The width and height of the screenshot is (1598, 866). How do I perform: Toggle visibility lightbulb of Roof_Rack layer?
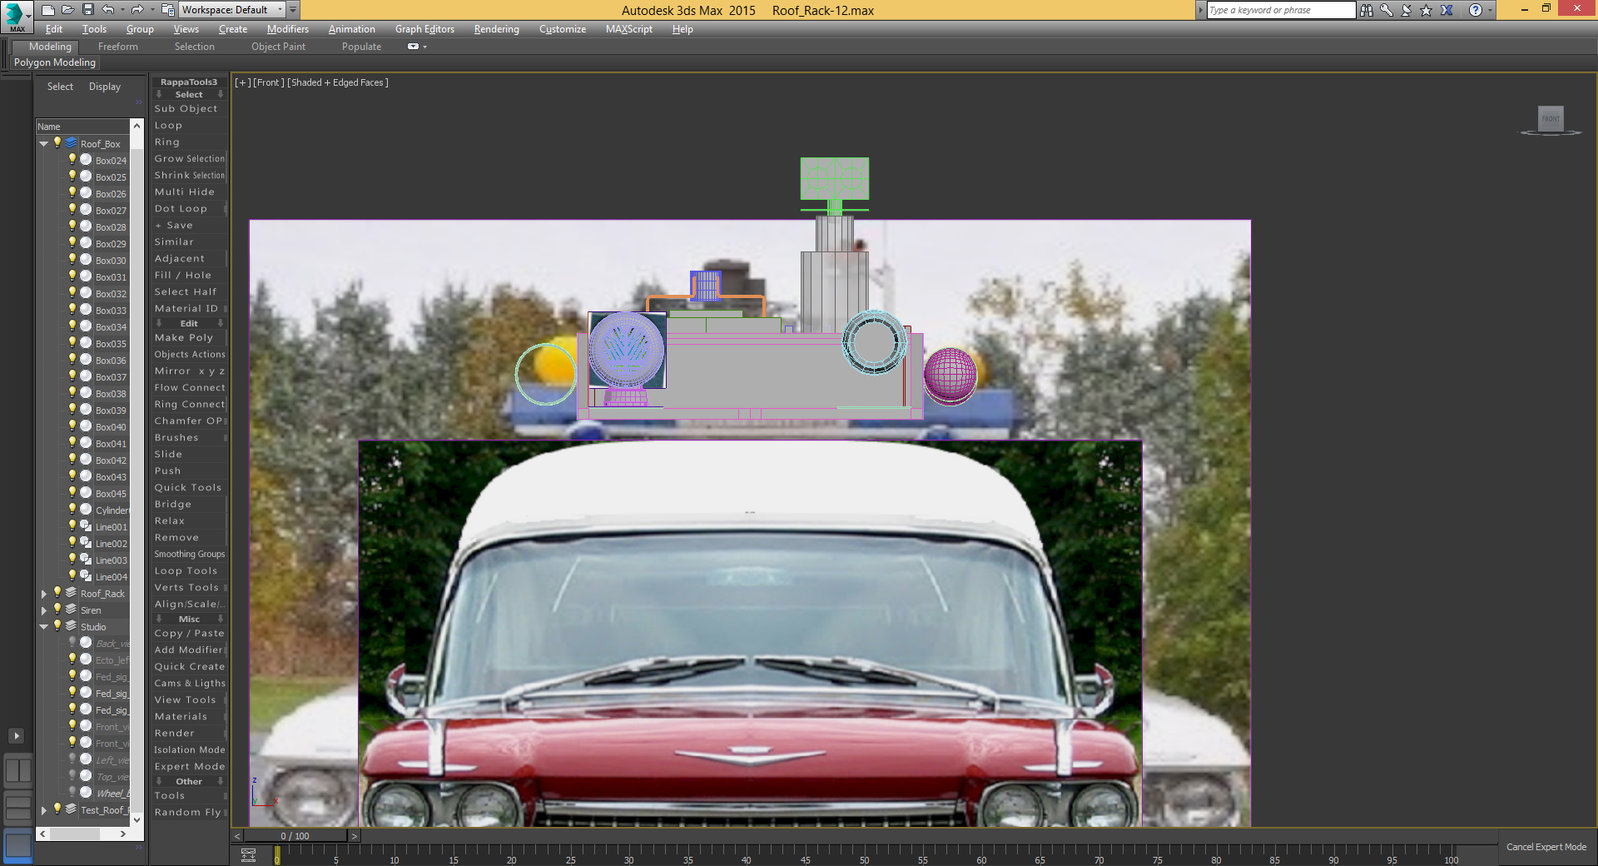tap(57, 593)
